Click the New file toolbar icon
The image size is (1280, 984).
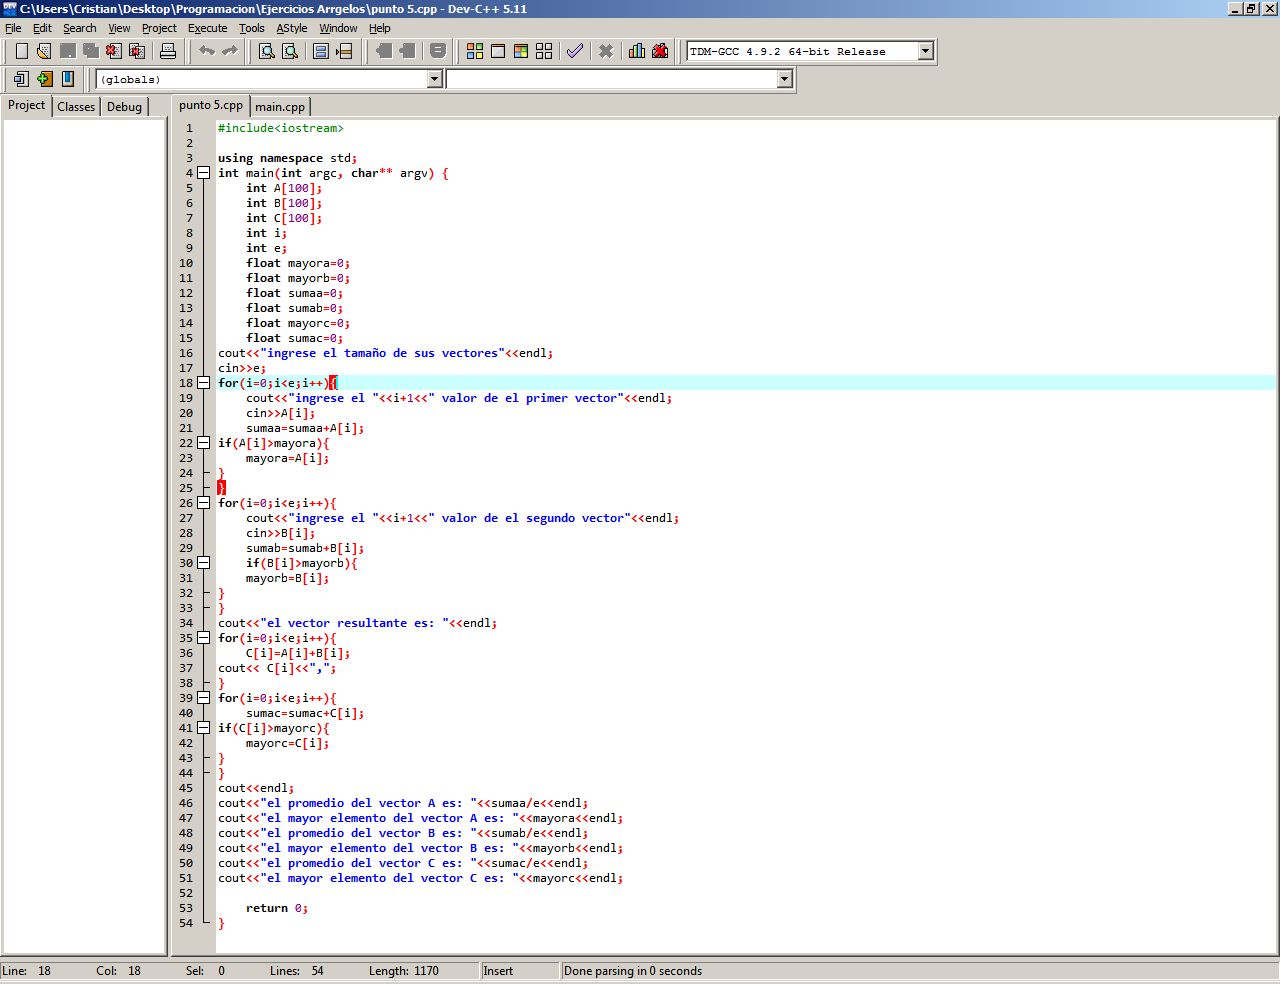tap(21, 51)
